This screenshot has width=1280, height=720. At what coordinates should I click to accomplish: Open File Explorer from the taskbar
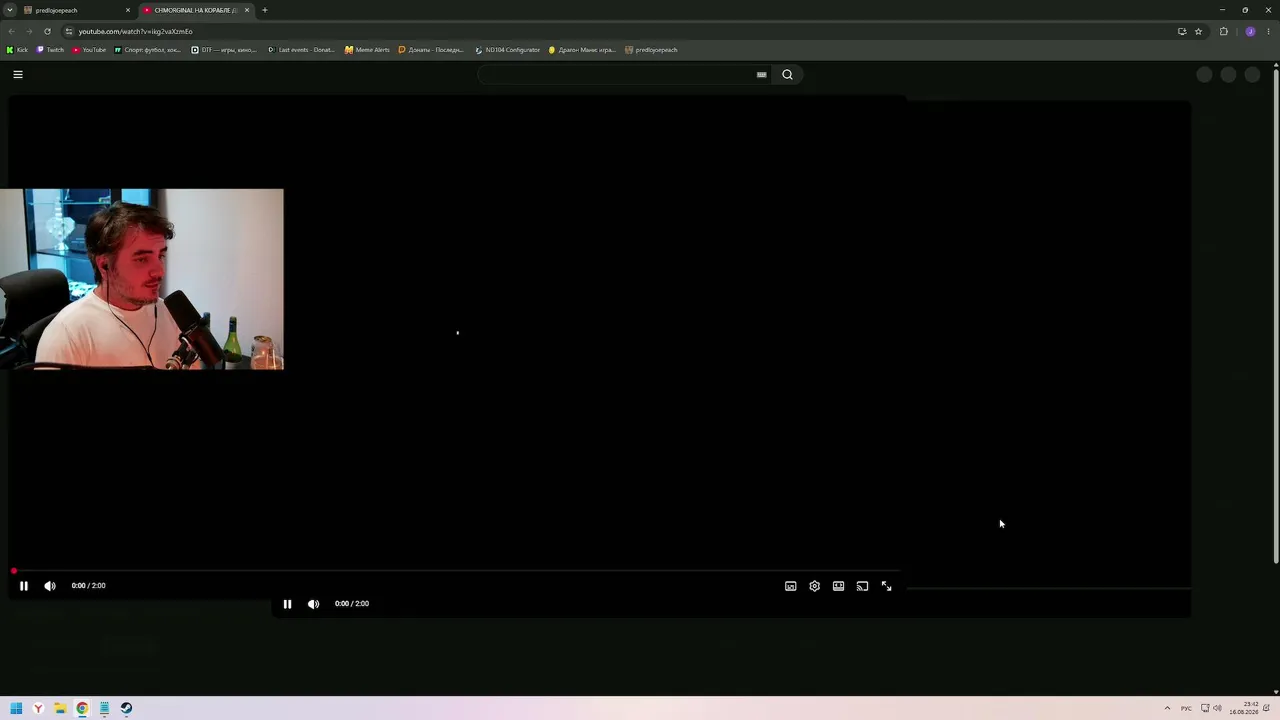60,708
